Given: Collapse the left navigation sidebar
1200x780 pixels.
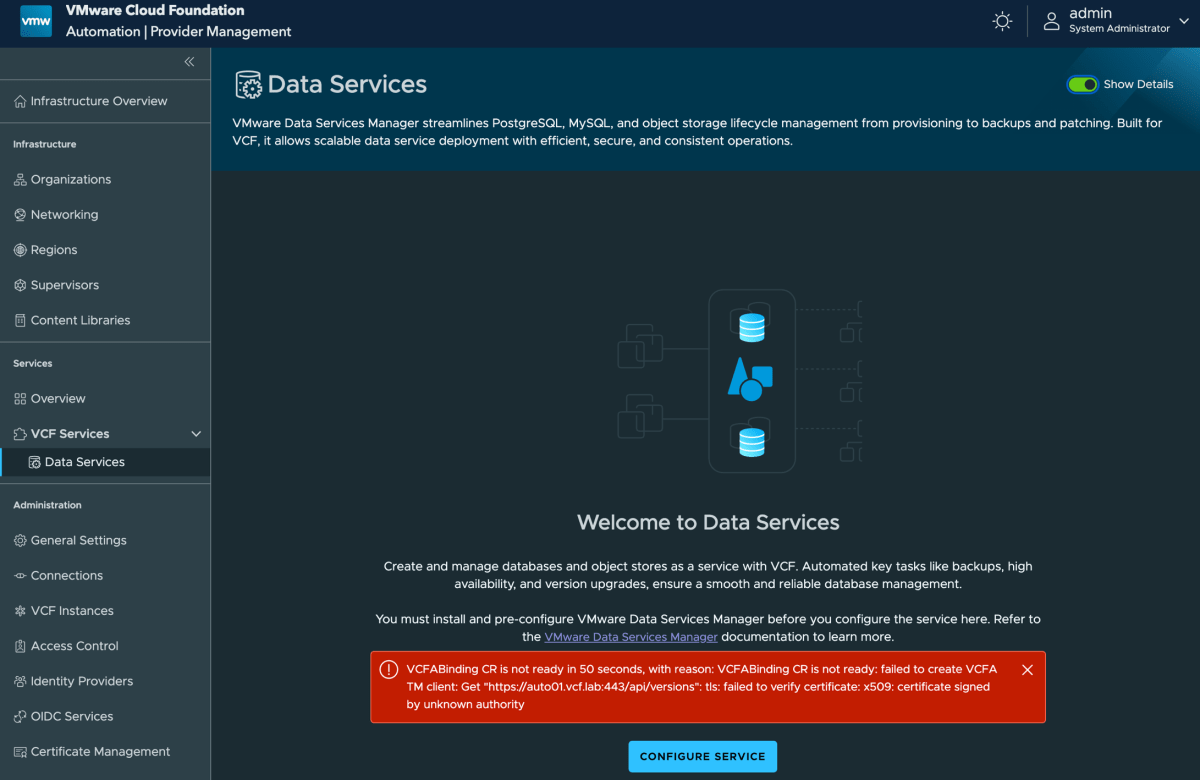Looking at the screenshot, I should [189, 62].
